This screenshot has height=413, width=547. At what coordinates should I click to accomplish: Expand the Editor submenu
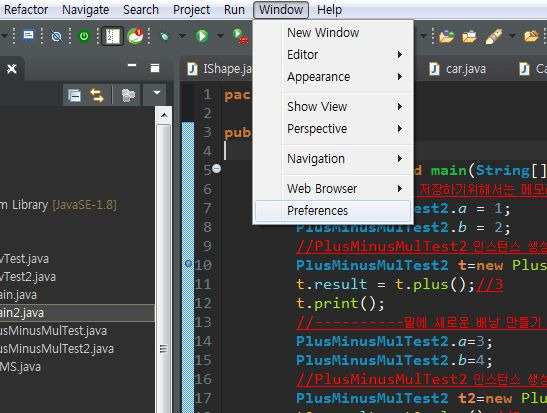[x=333, y=55]
